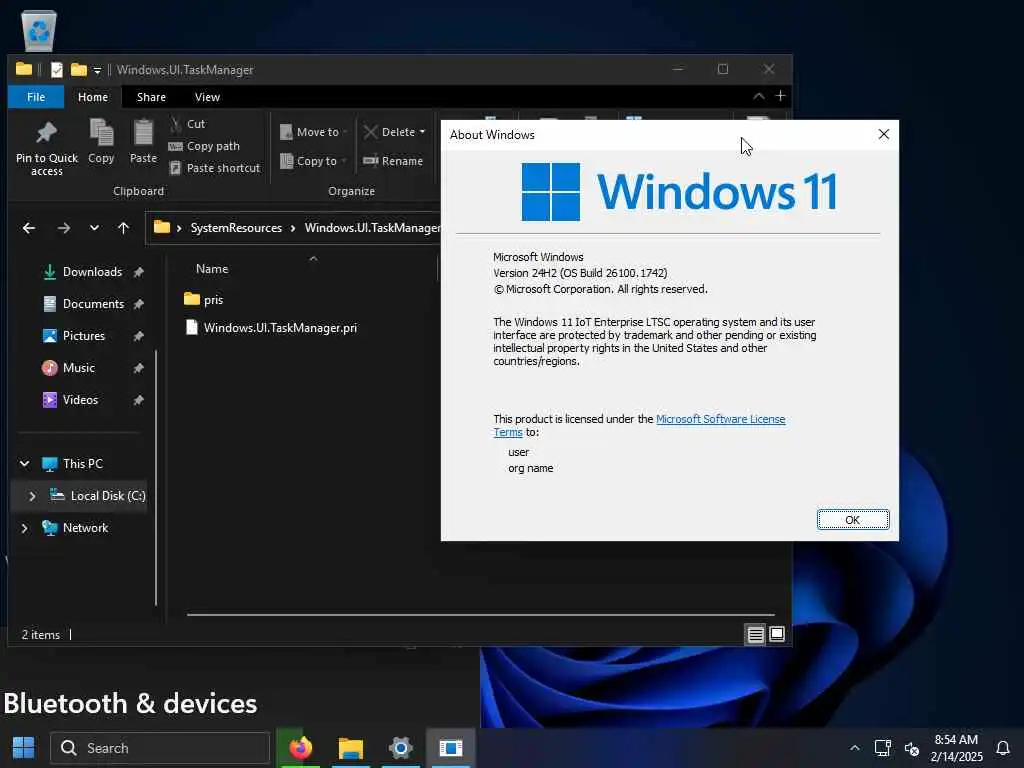
Task: Open Music in Quick access
Action: pos(78,368)
